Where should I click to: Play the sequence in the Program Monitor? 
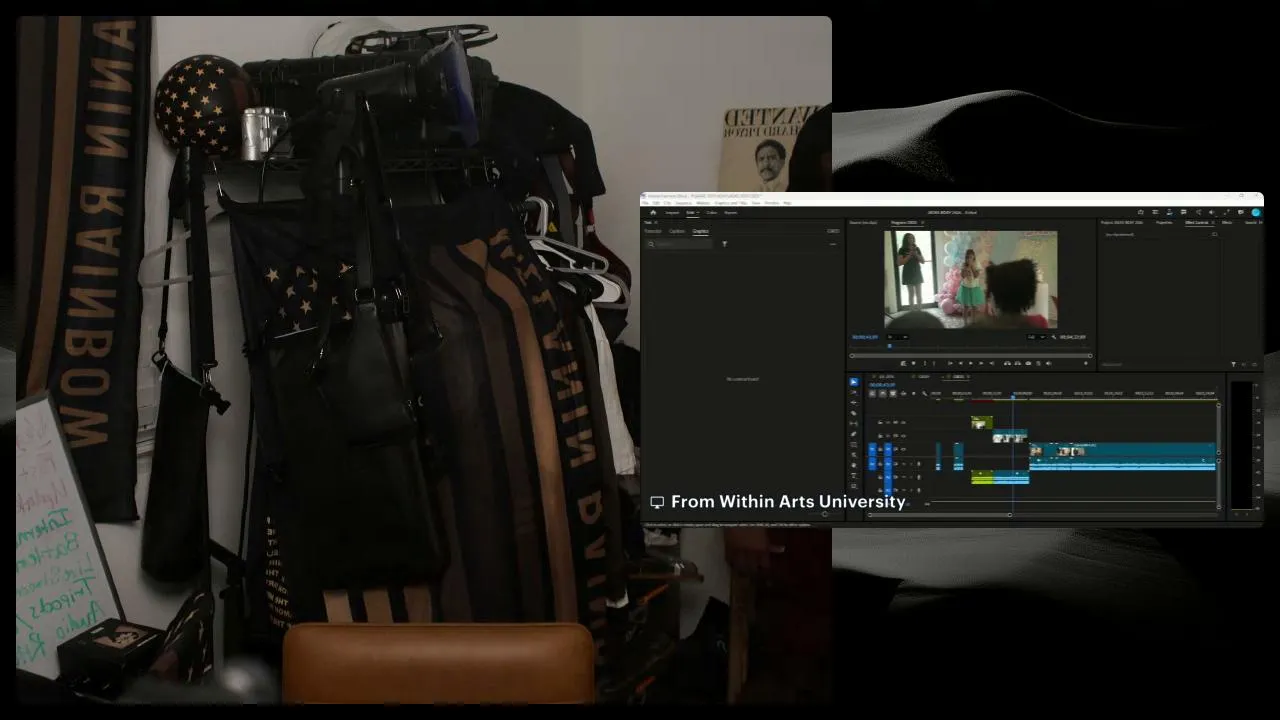click(970, 363)
